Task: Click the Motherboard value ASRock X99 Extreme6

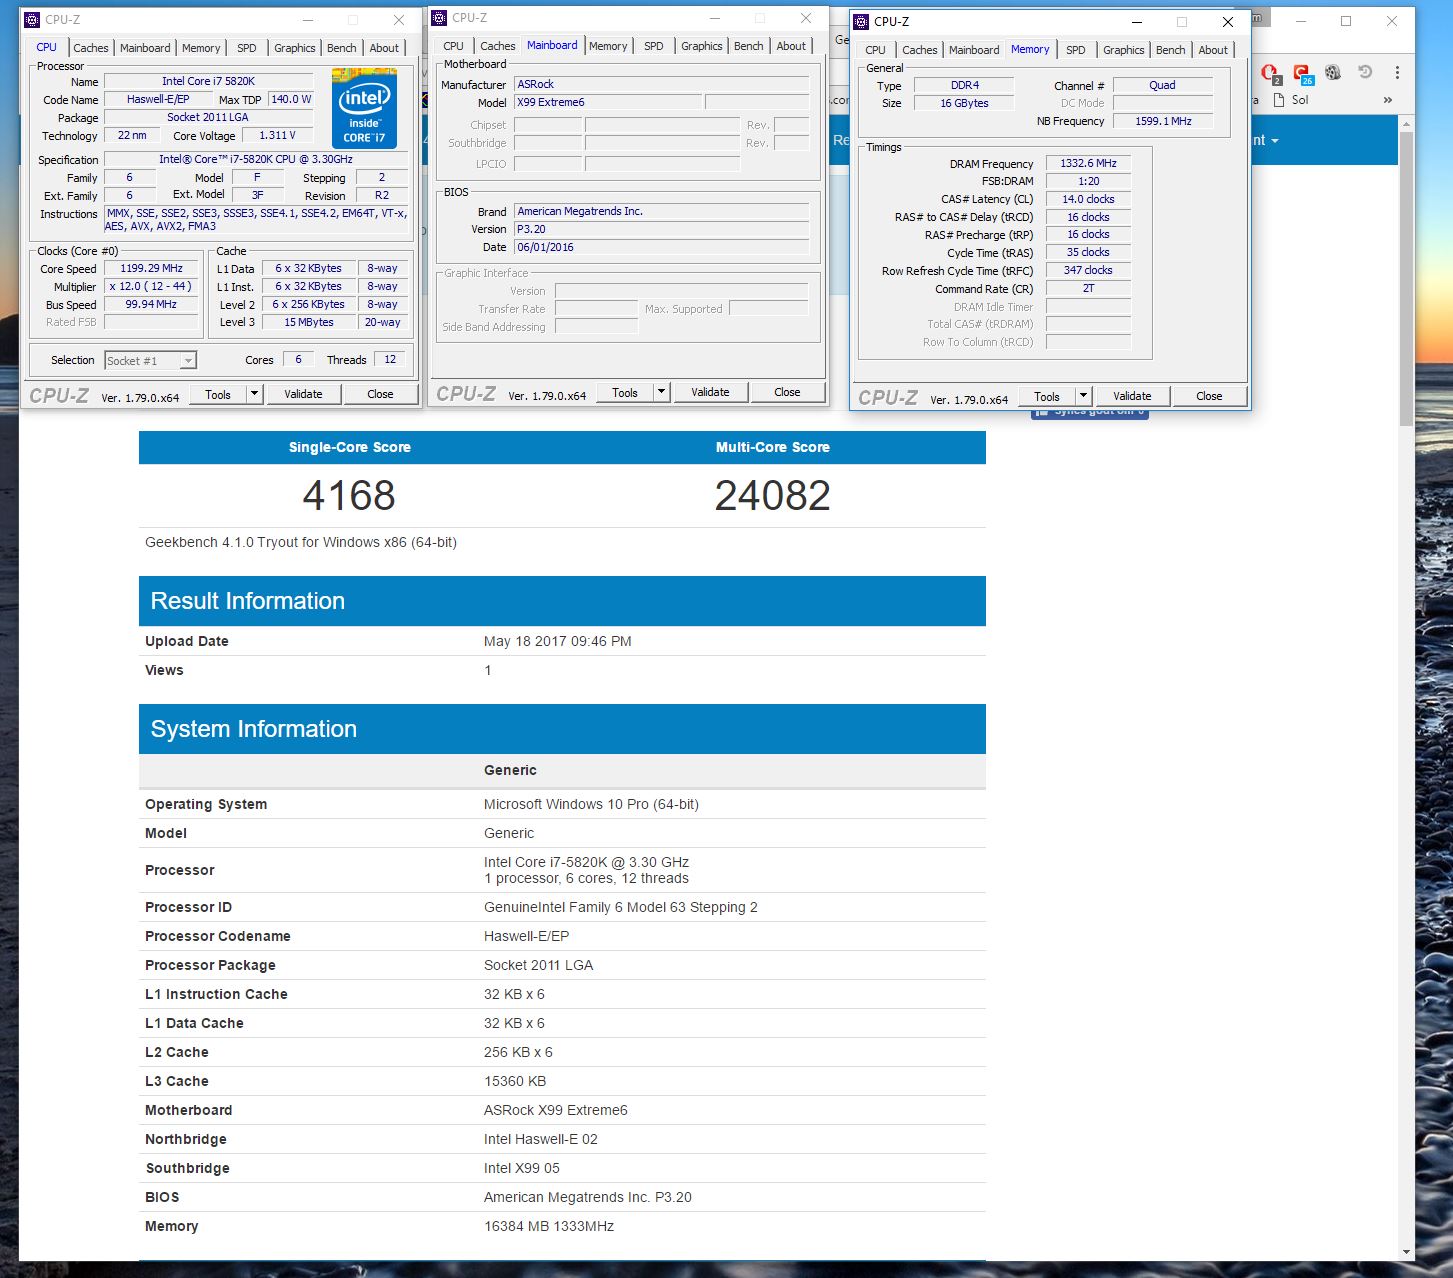Action: [x=556, y=1110]
